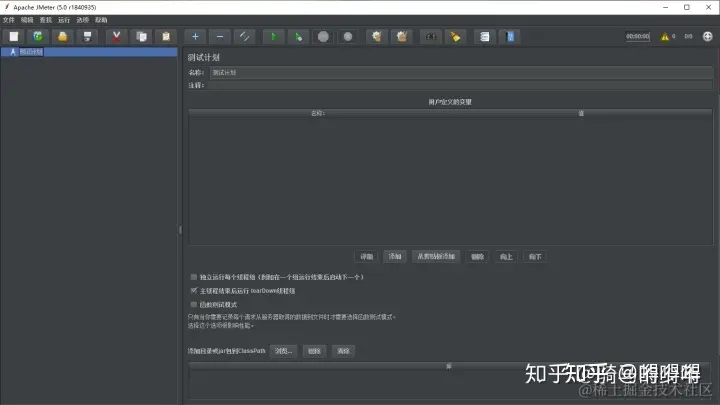Click the 00:00:00 elapsed time field

[x=638, y=36]
